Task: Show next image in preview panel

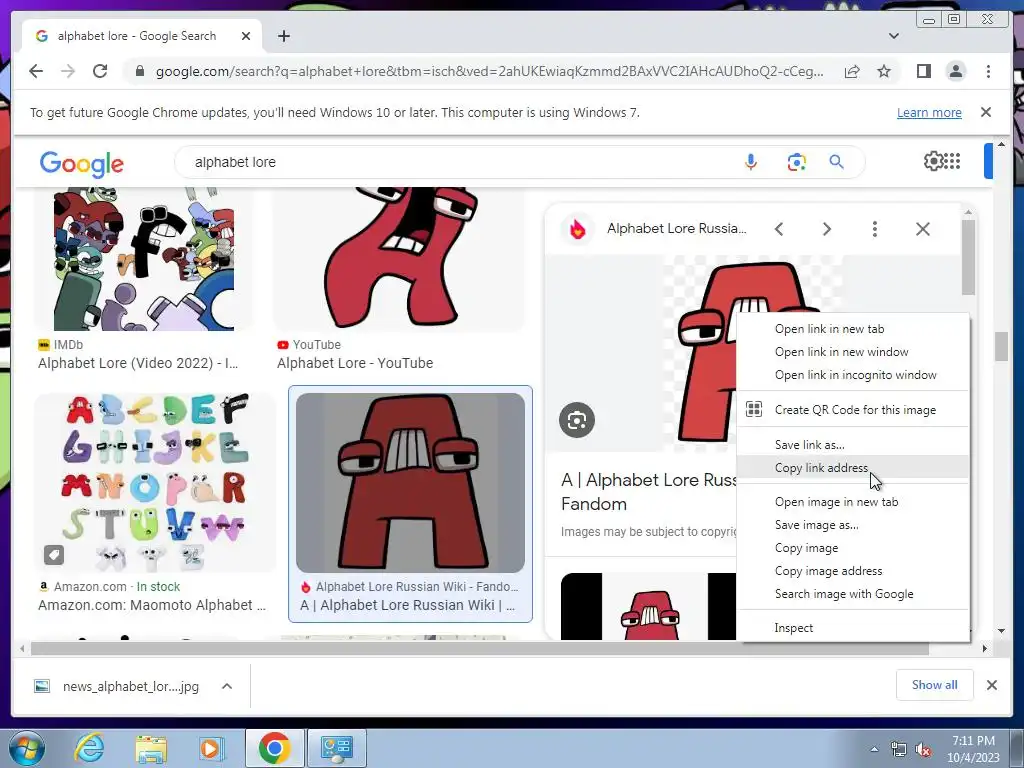Action: 826,229
